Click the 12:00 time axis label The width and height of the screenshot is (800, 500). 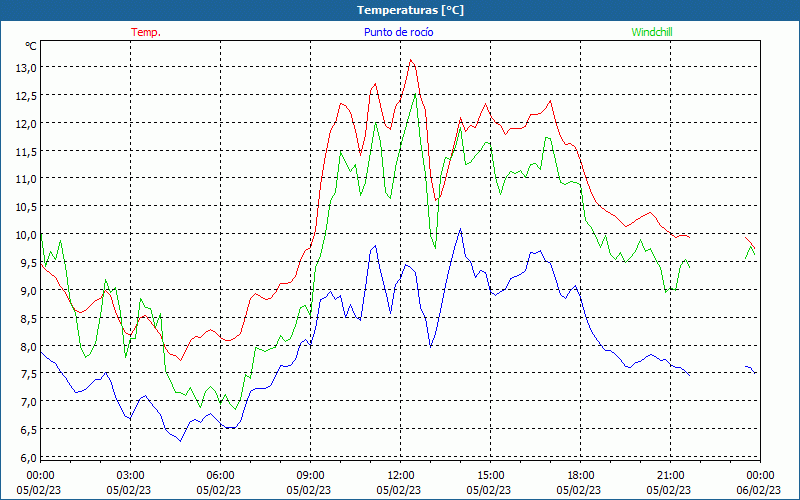tap(401, 476)
